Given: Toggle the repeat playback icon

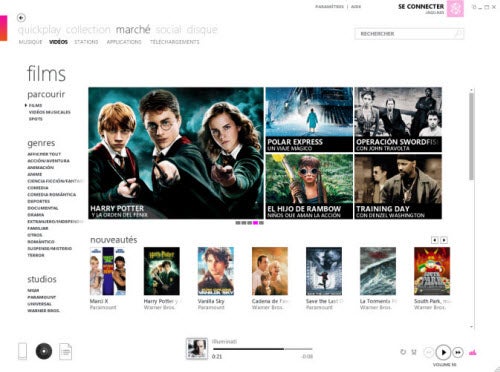Looking at the screenshot, I should 403,352.
